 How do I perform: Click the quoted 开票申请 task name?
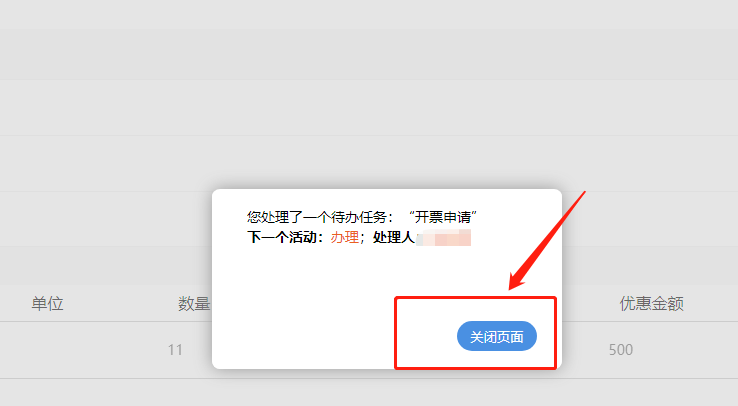click(x=442, y=217)
